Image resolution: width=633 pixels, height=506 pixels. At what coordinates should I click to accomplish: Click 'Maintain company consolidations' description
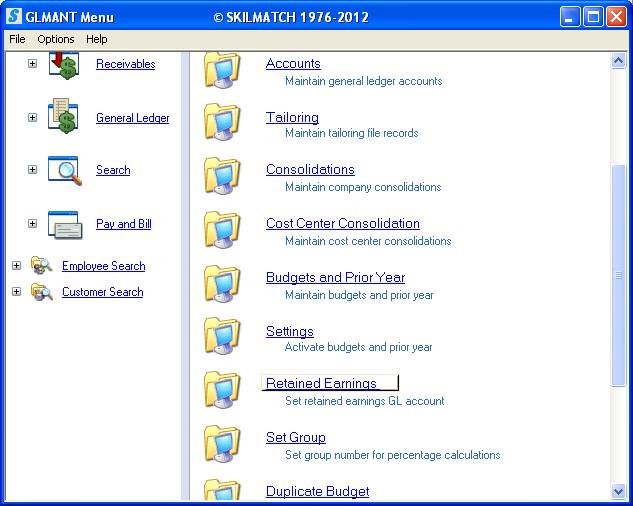363,187
